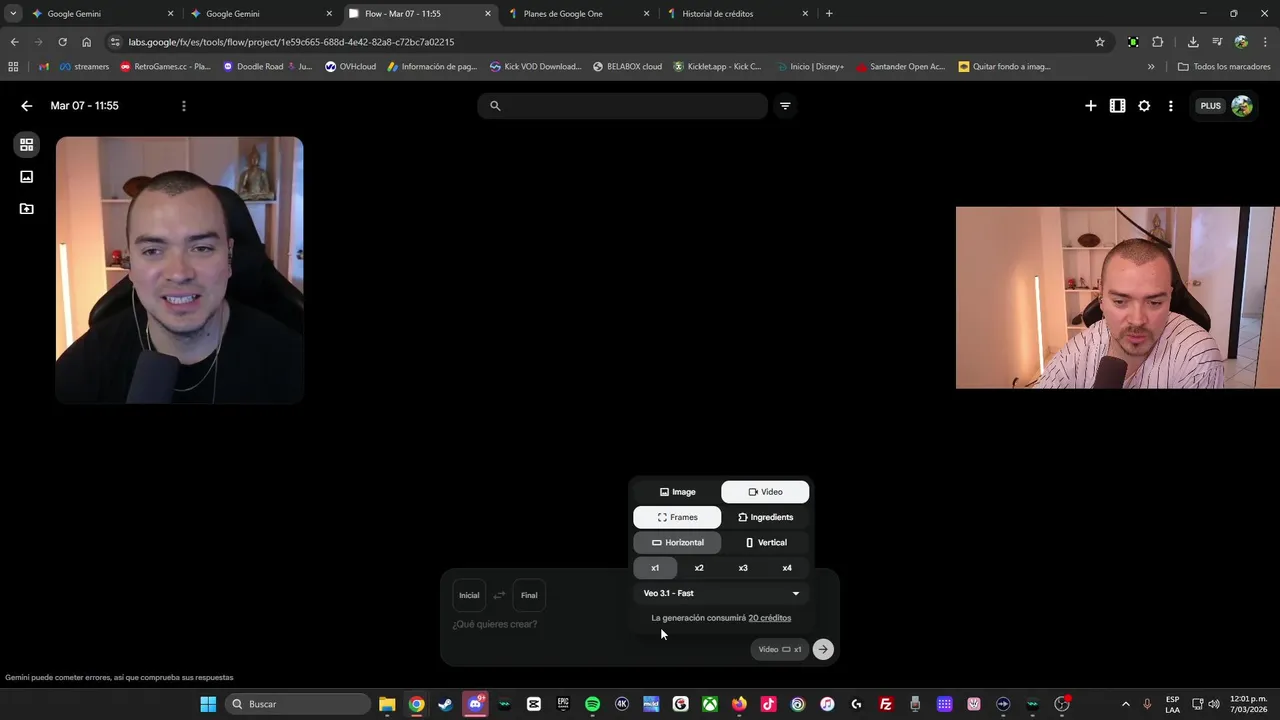Open Flow settings gear
The width and height of the screenshot is (1280, 720).
pyautogui.click(x=1144, y=106)
